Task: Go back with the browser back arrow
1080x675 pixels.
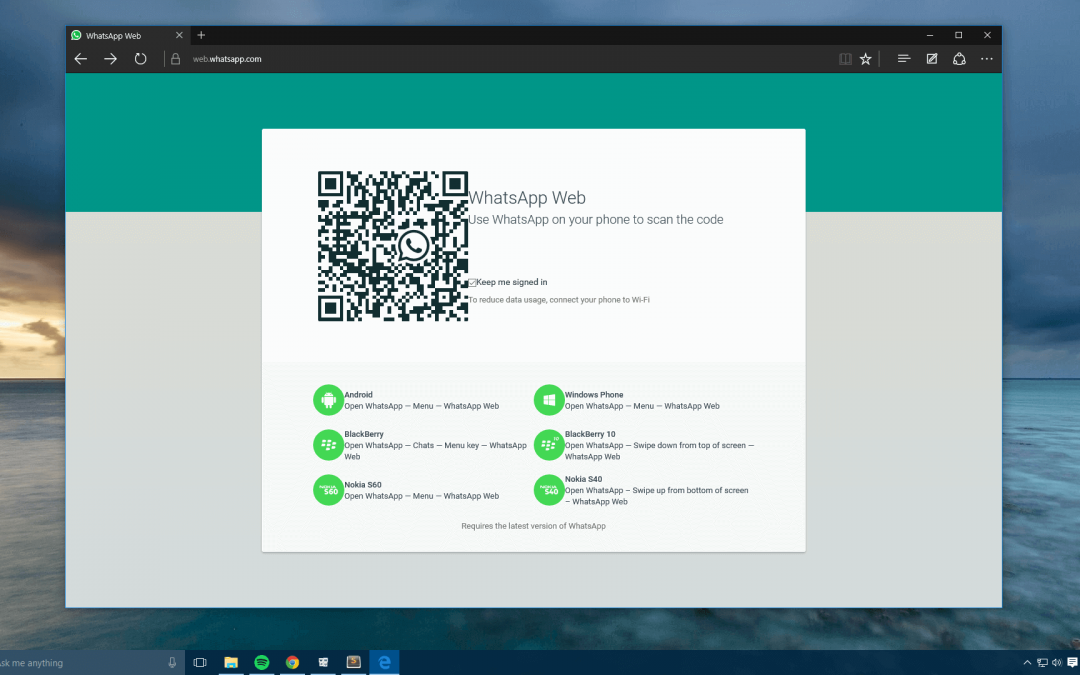Action: [81, 59]
